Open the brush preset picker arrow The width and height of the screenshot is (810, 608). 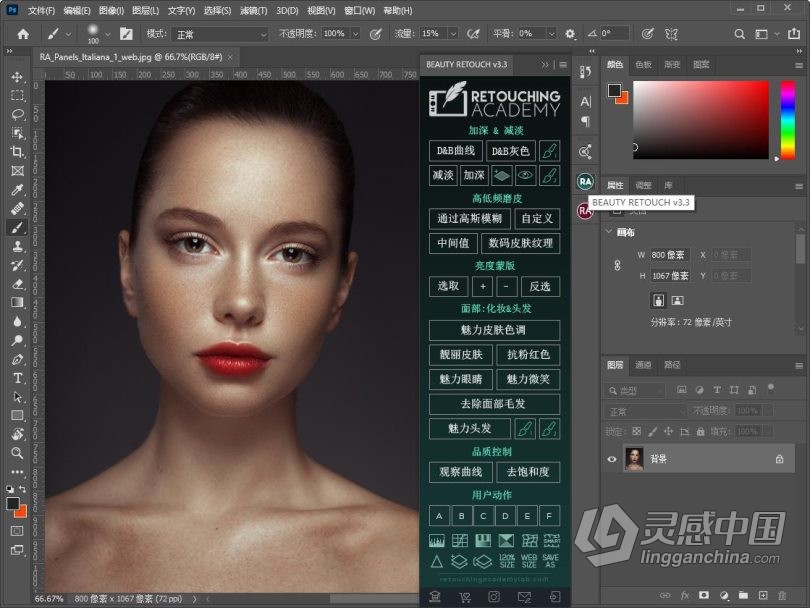click(x=107, y=35)
